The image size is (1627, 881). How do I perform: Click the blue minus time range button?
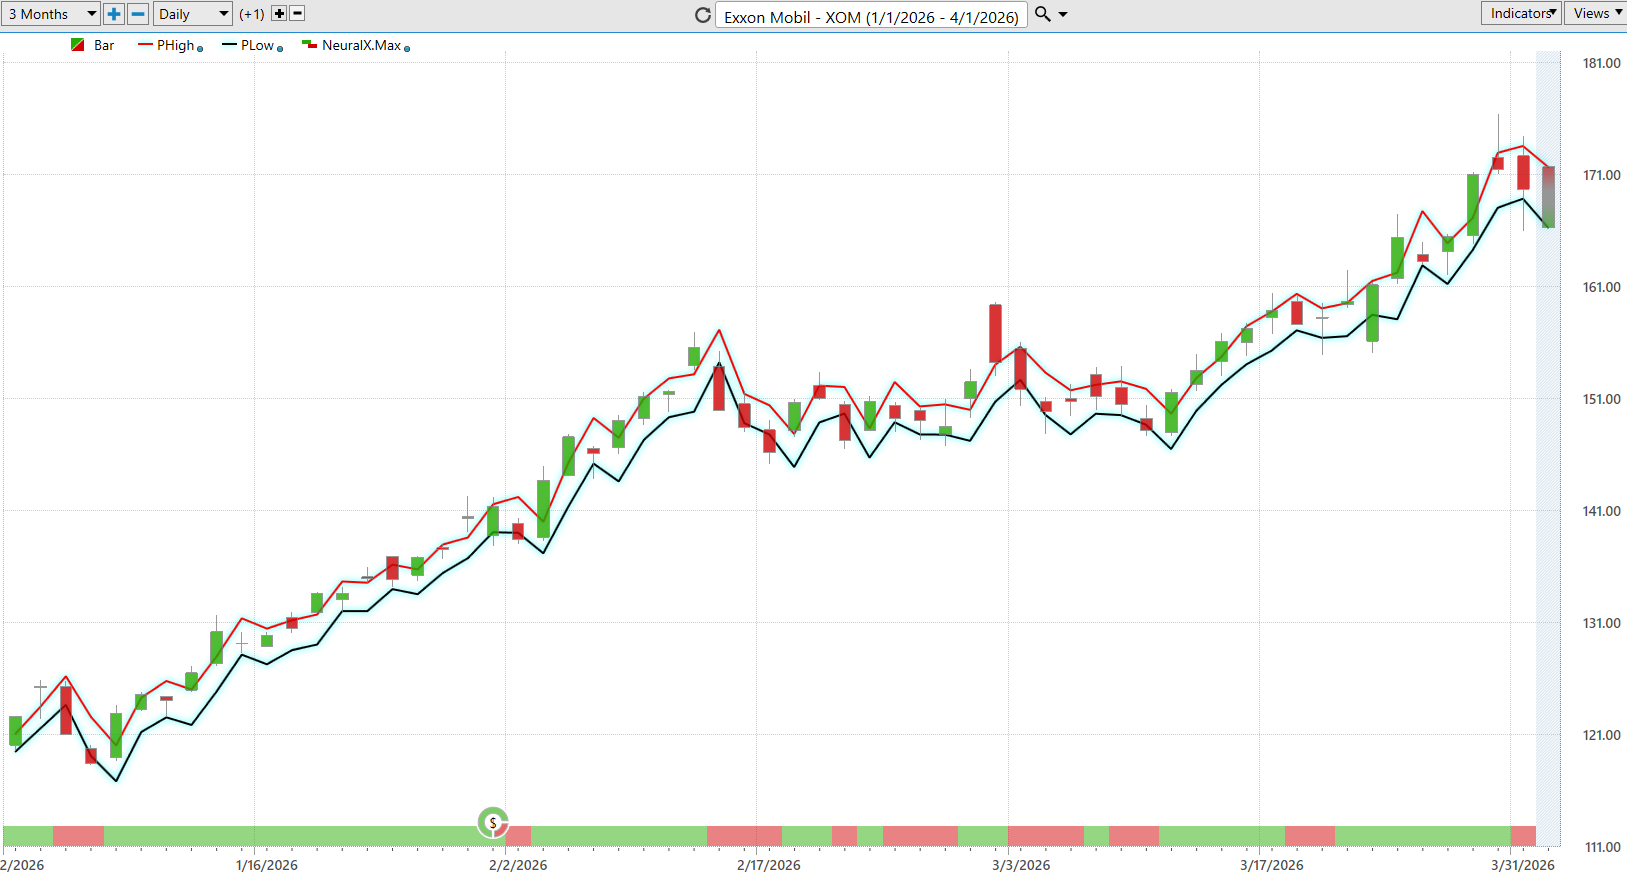pos(138,14)
